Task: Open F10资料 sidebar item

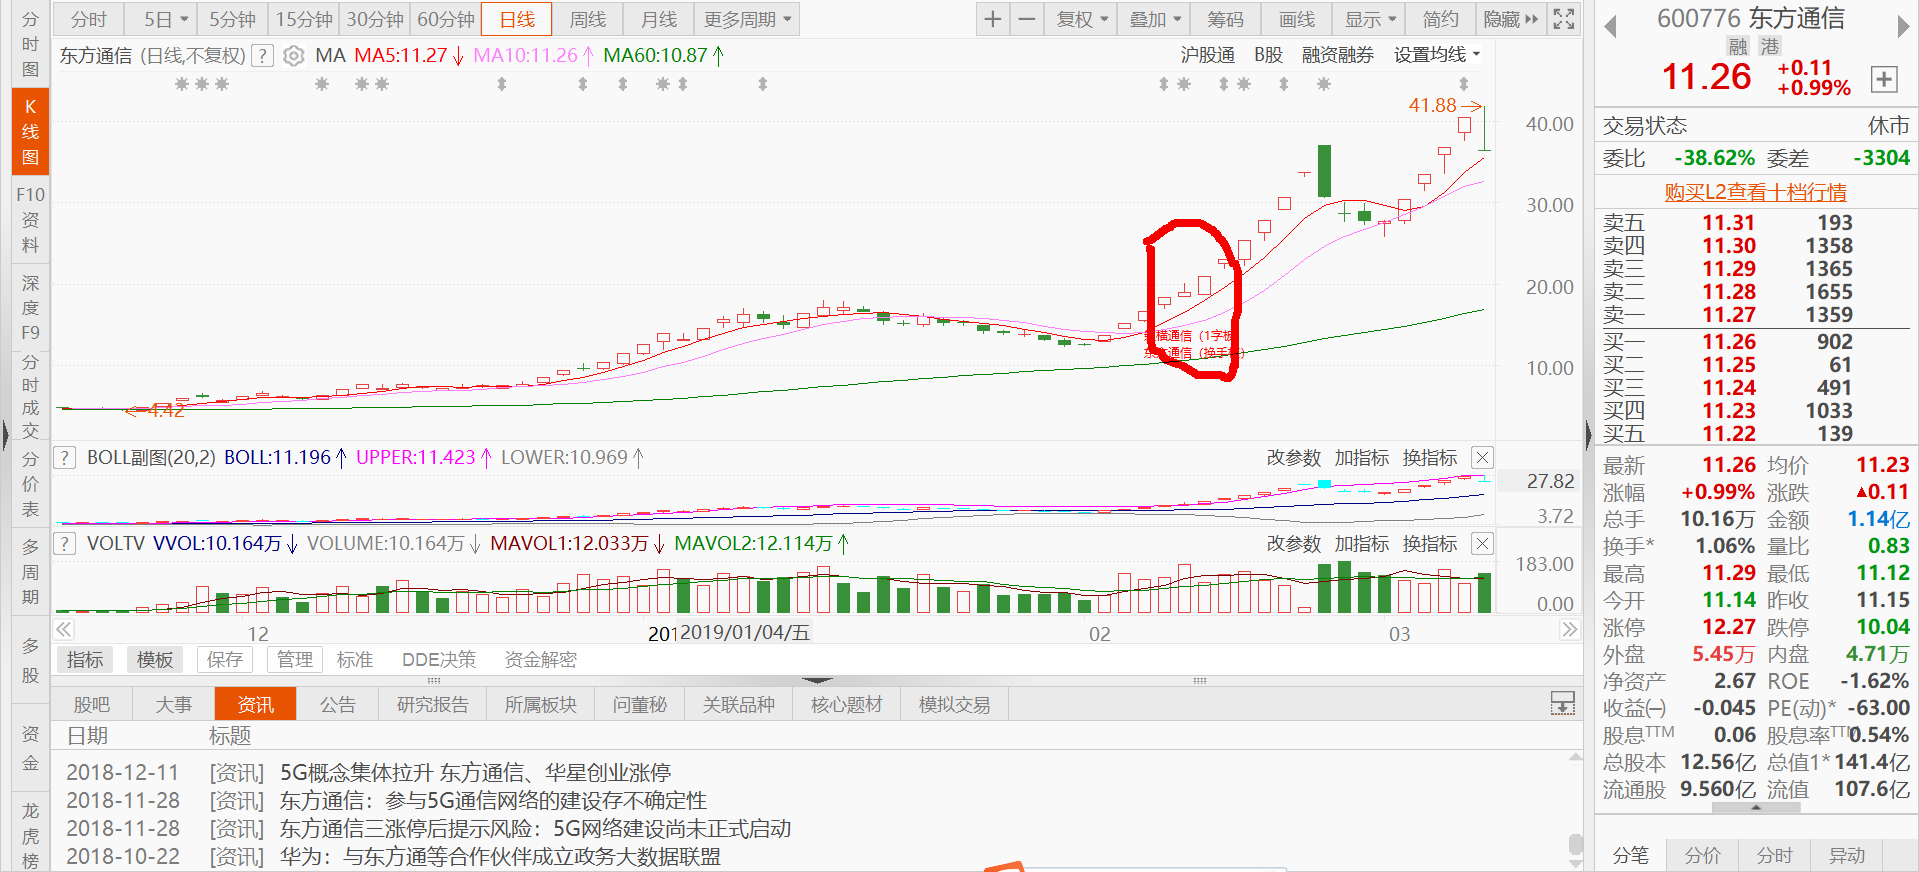Action: pos(30,219)
